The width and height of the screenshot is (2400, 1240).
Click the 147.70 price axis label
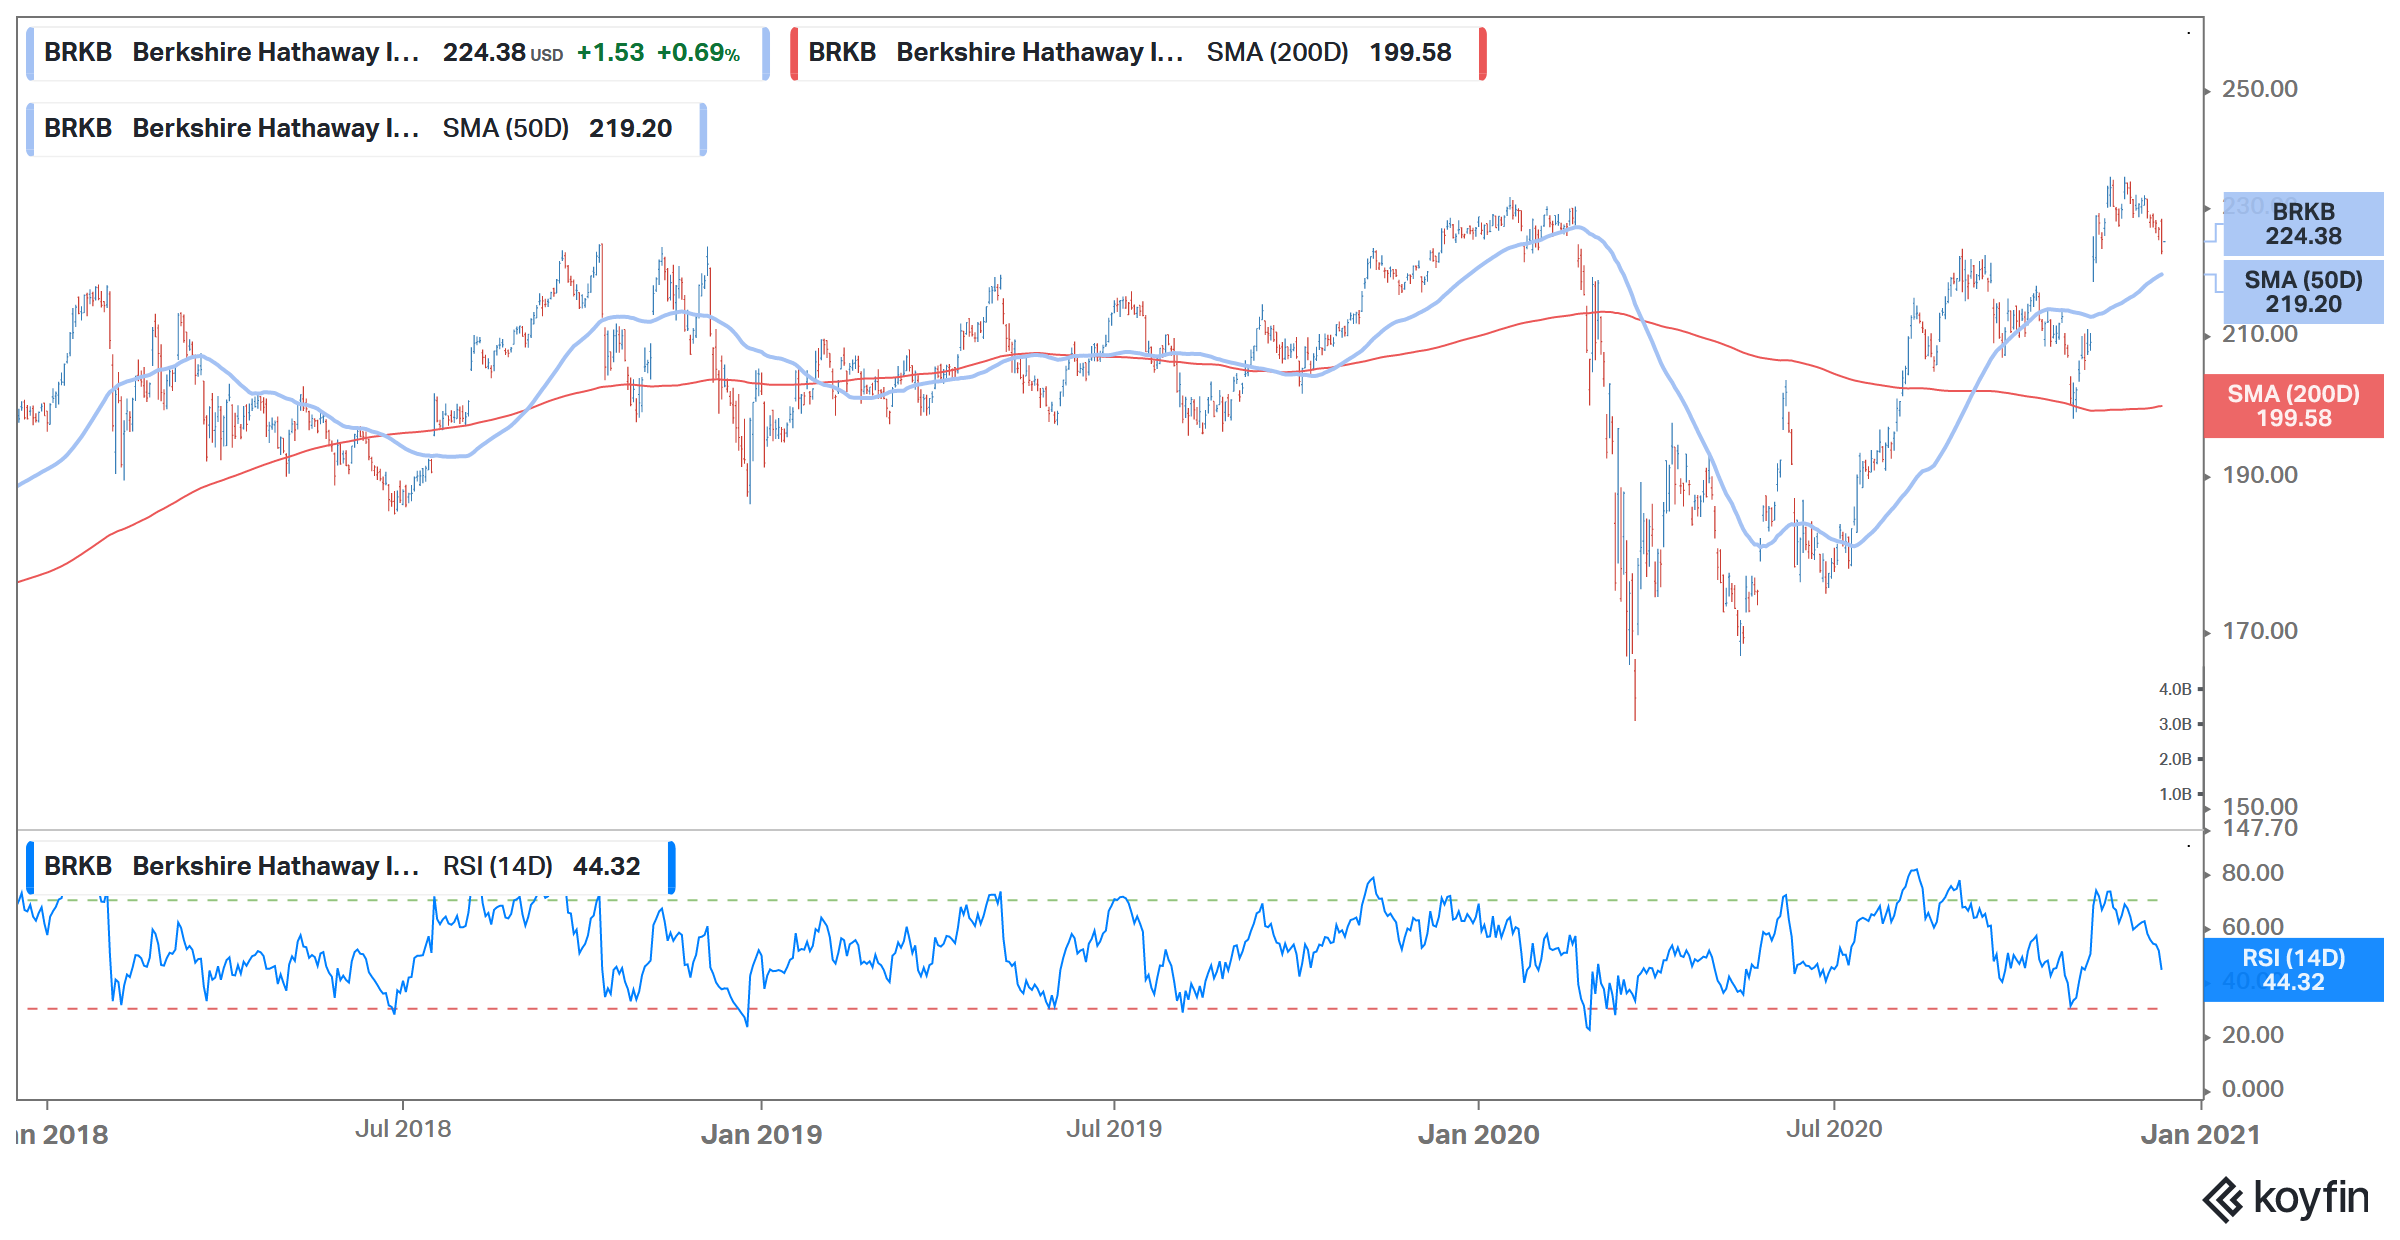click(2259, 828)
